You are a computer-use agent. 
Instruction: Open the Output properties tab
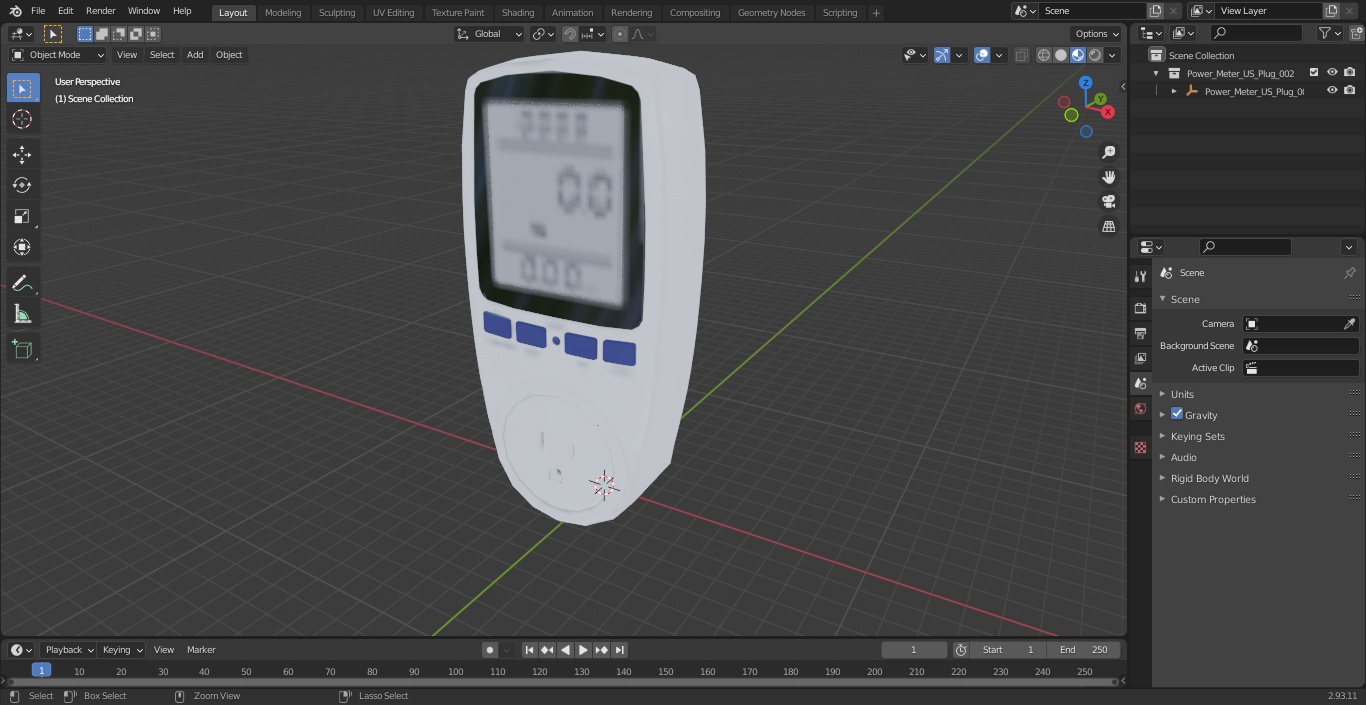[x=1140, y=334]
